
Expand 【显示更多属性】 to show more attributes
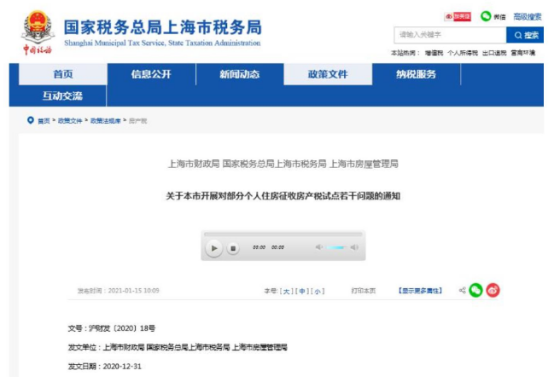420,291
